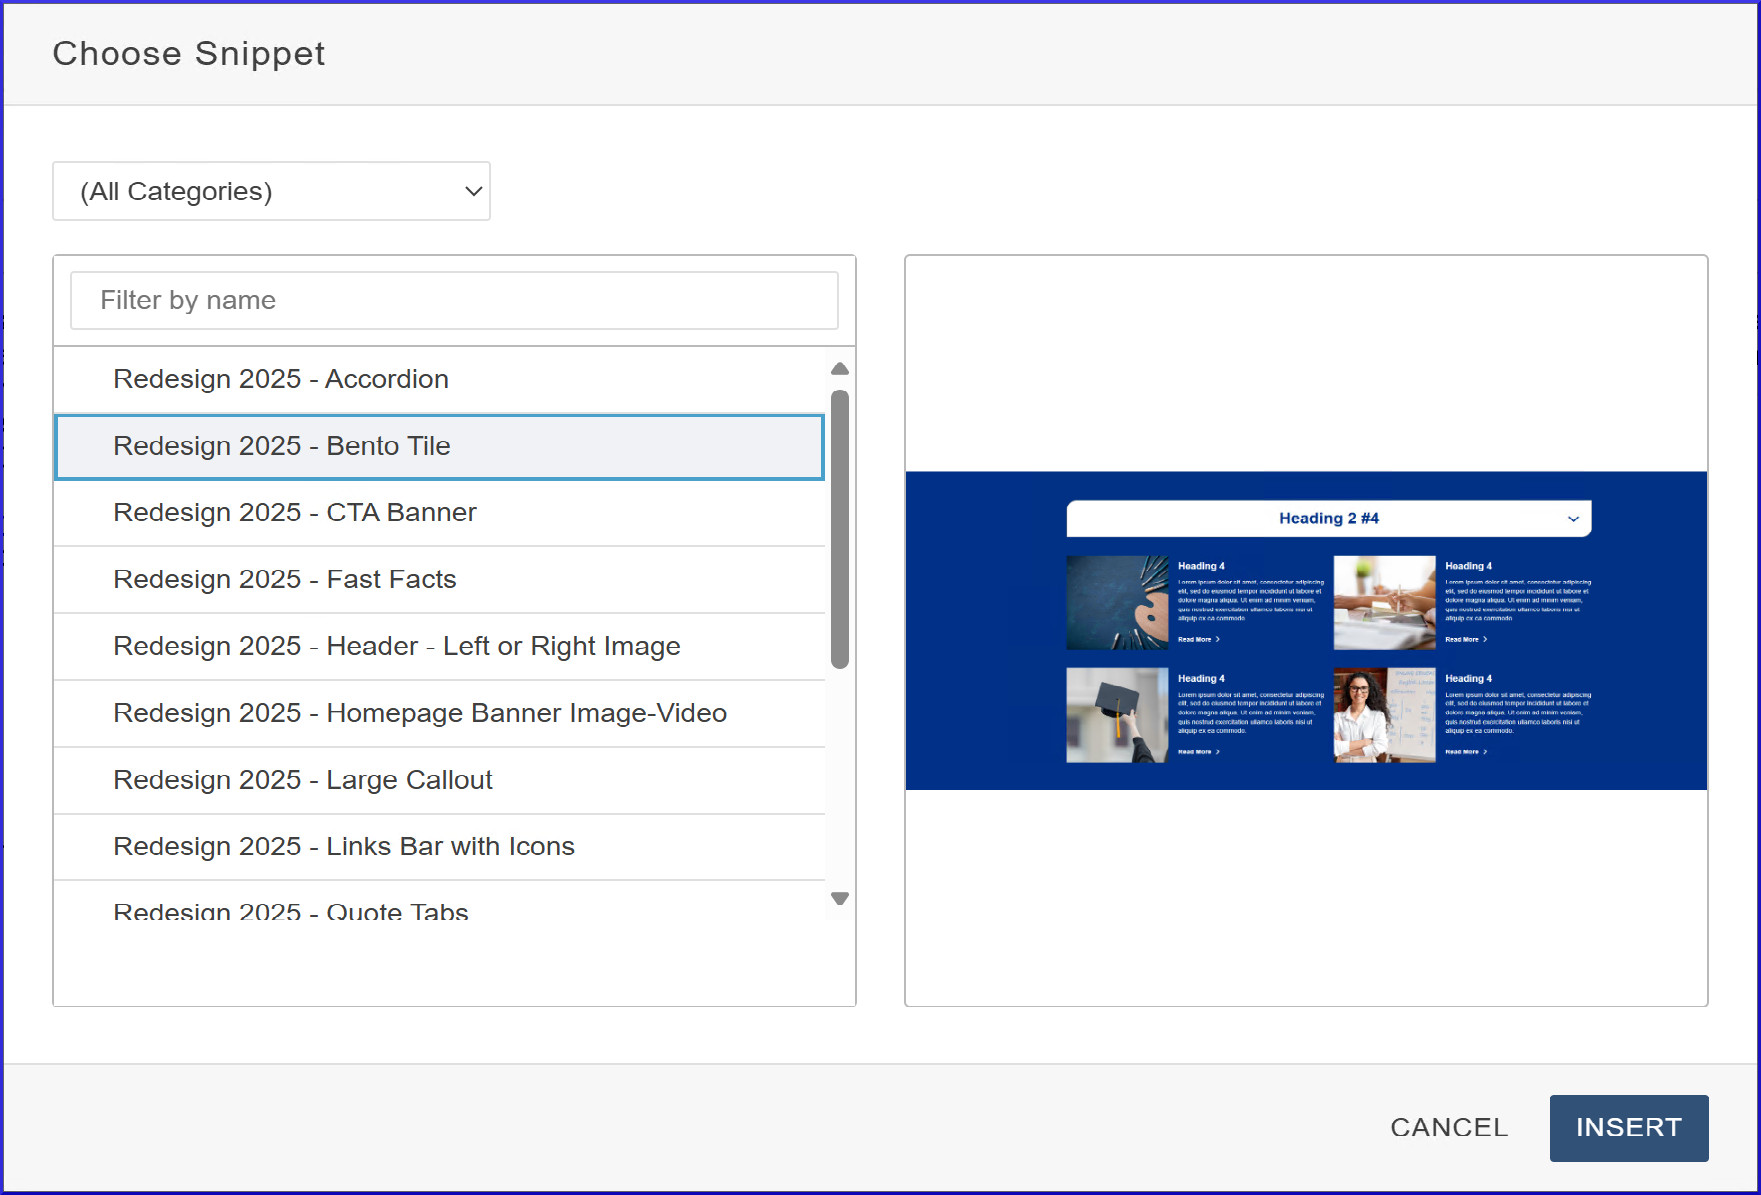This screenshot has width=1761, height=1195.
Task: Click CANCEL to dismiss the dialog
Action: coord(1449,1127)
